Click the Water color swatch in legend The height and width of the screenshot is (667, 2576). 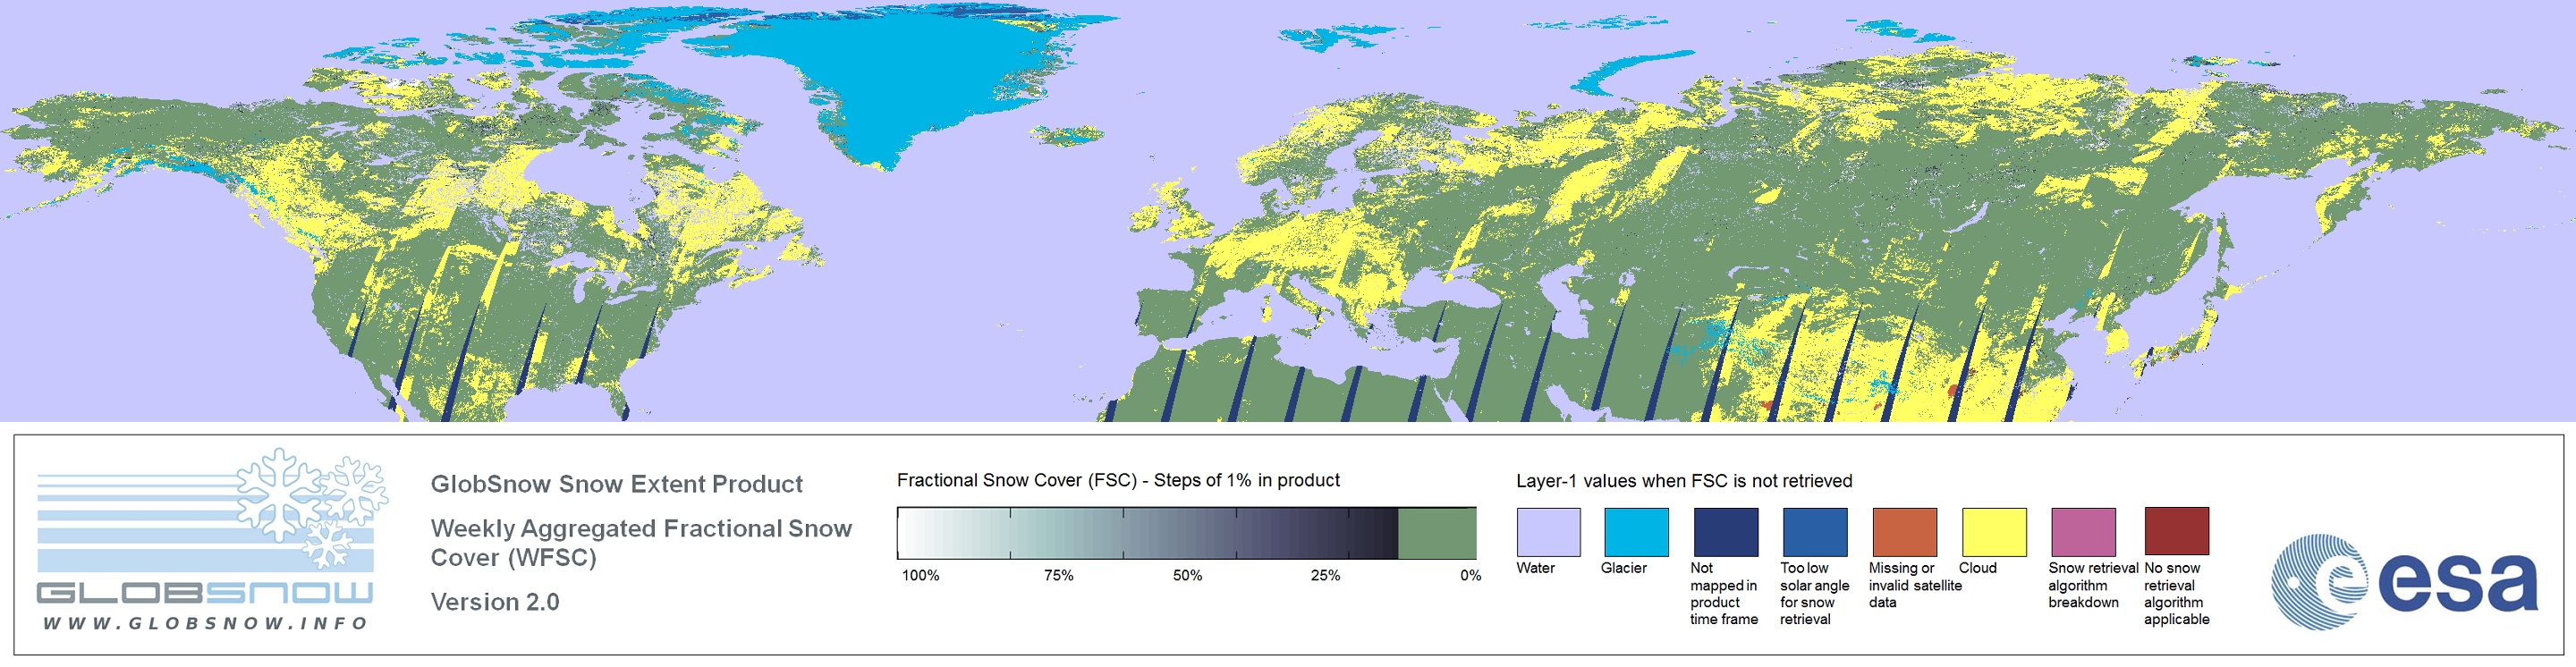1548,532
